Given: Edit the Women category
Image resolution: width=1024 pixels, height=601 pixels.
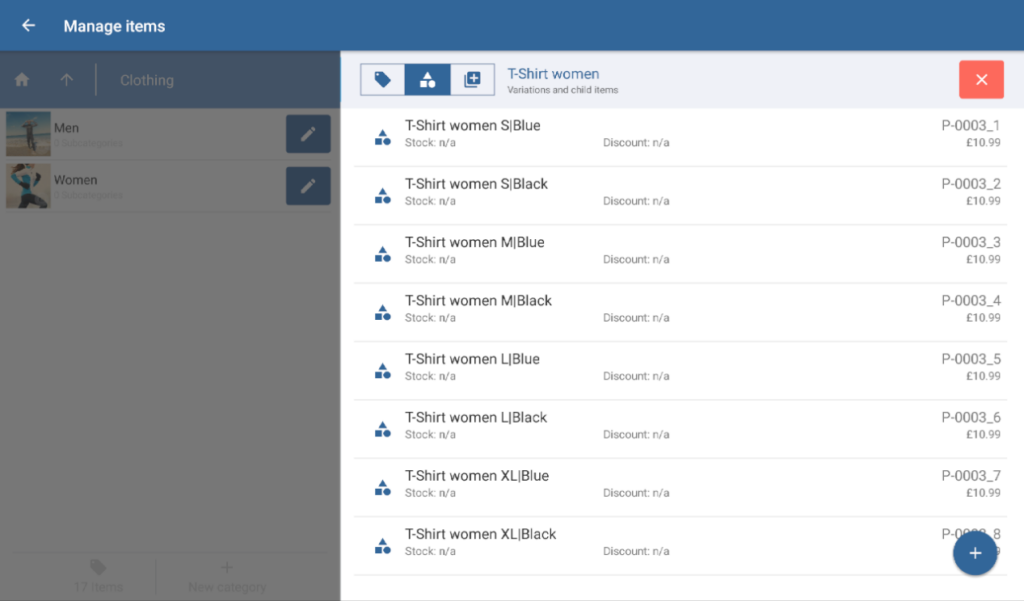Looking at the screenshot, I should [x=308, y=186].
